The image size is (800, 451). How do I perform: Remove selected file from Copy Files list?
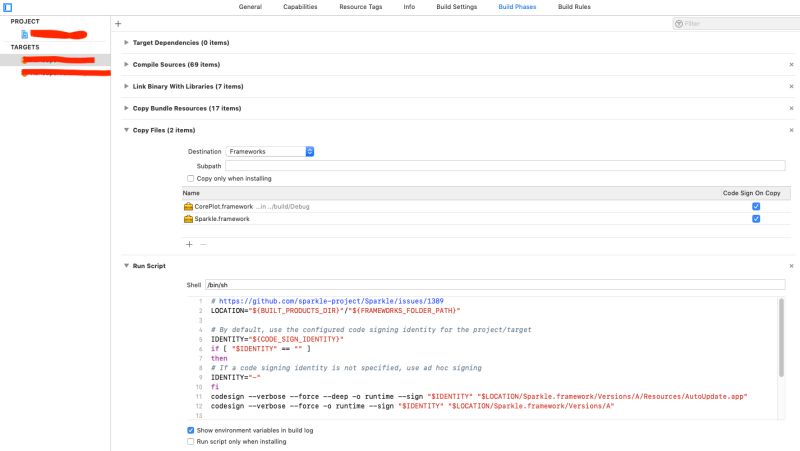[x=203, y=244]
